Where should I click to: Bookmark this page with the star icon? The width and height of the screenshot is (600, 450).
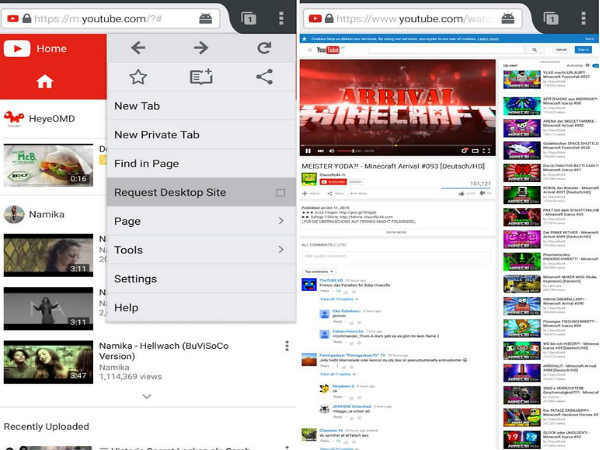138,77
